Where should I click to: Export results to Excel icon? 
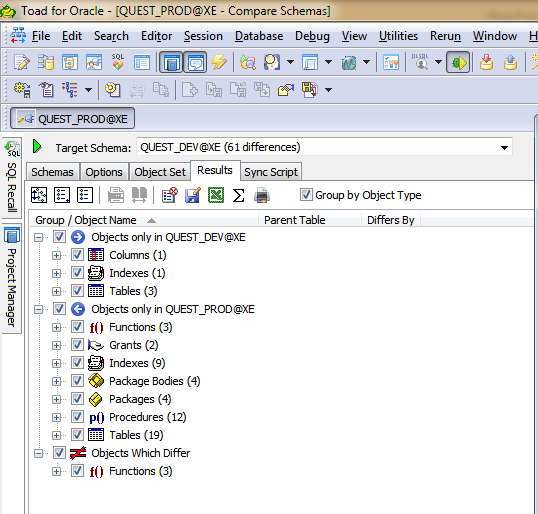pos(216,195)
